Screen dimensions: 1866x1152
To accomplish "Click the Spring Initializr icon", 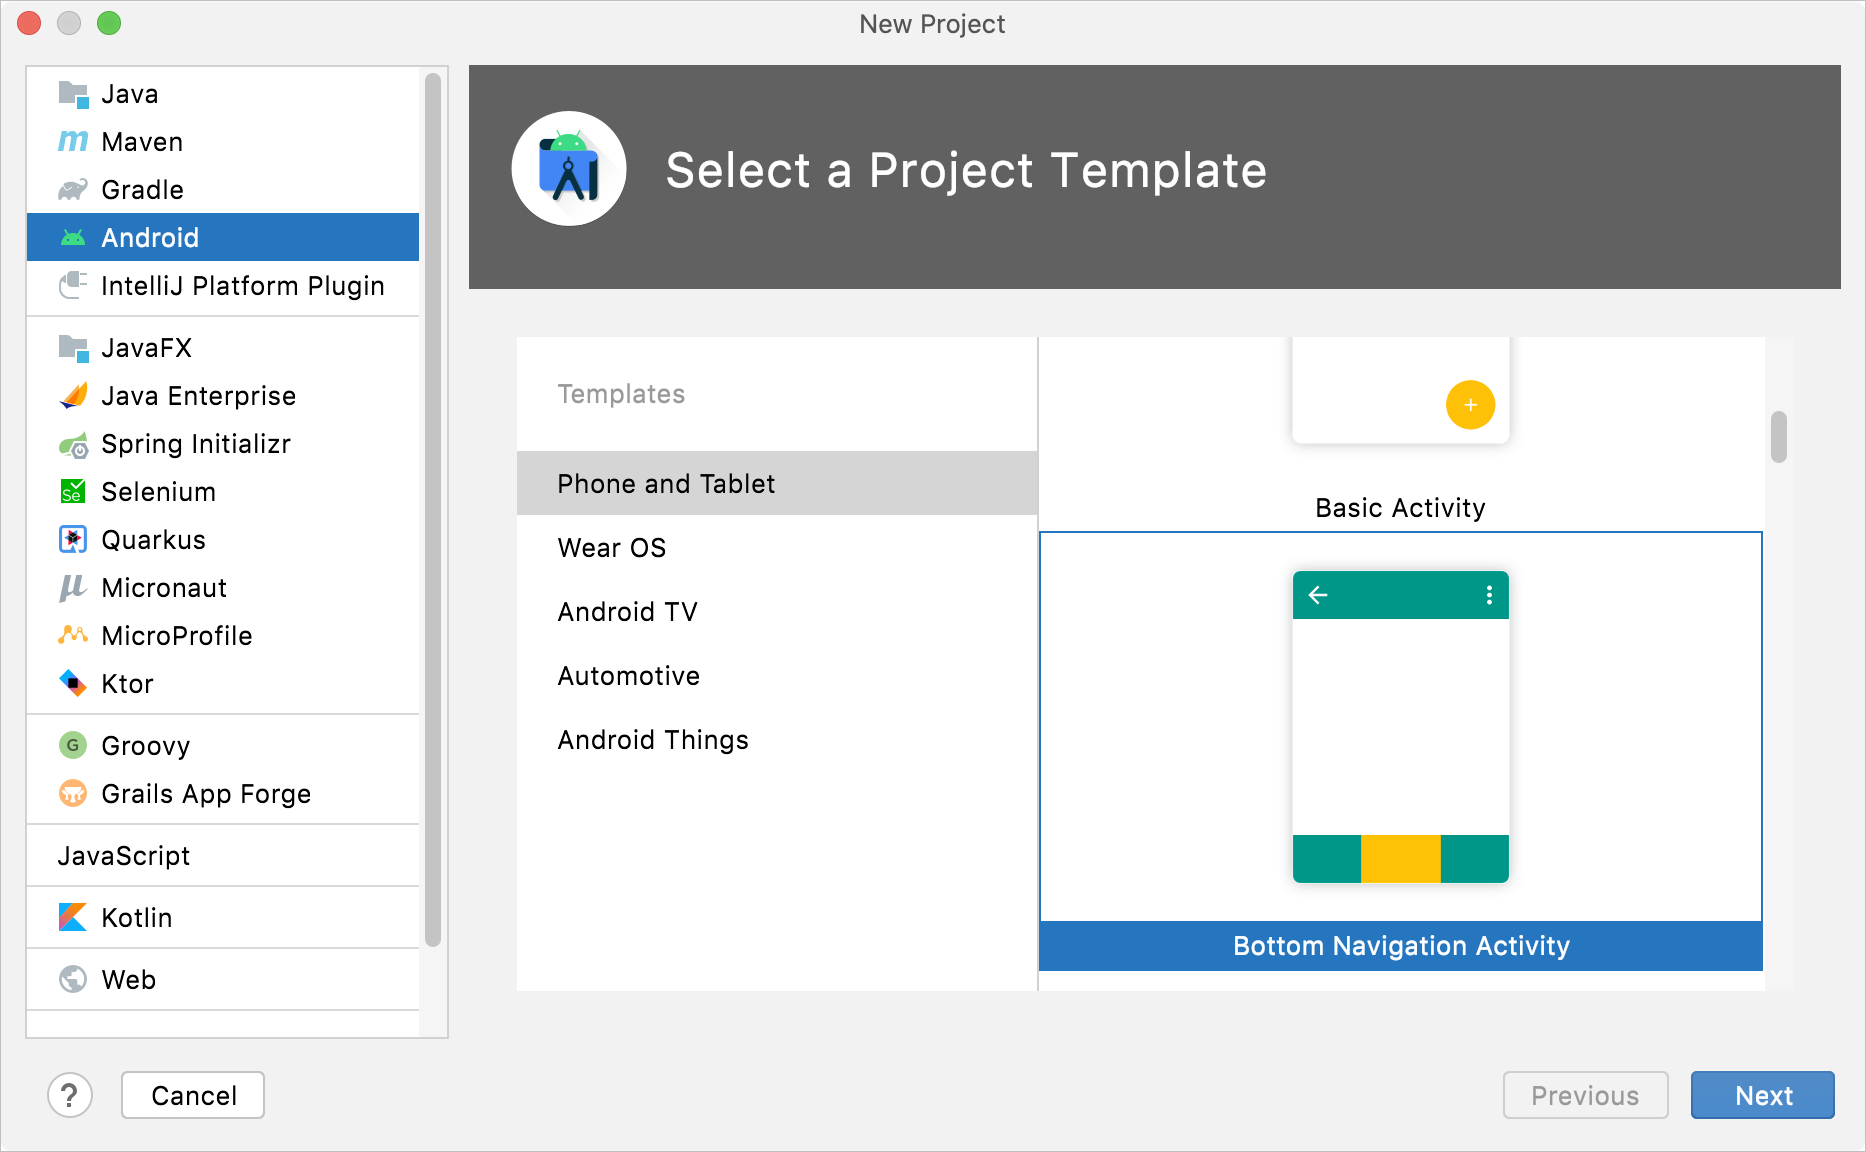I will 74,444.
